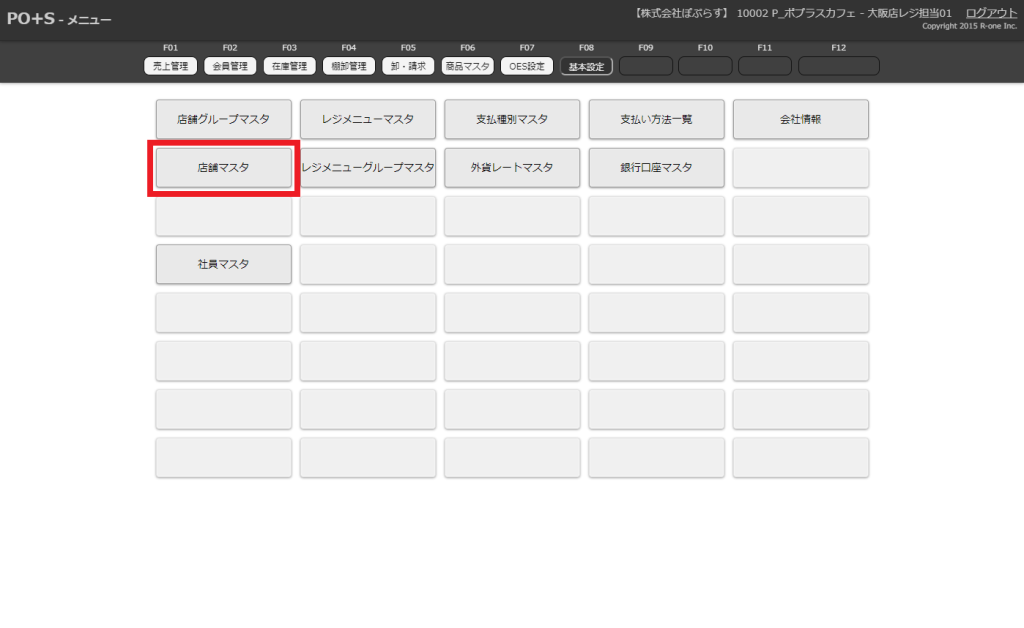1024x628 pixels.
Task: Click the PO+S logo in header
Action: 30,18
